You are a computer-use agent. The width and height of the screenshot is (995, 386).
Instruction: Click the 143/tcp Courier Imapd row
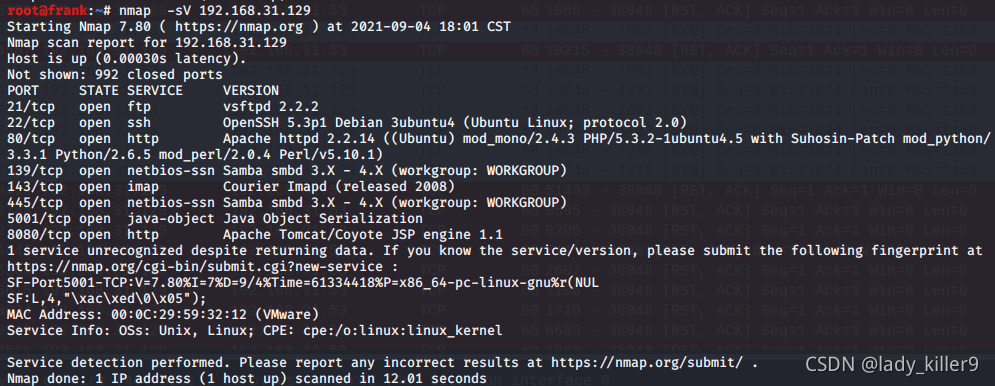[231, 186]
